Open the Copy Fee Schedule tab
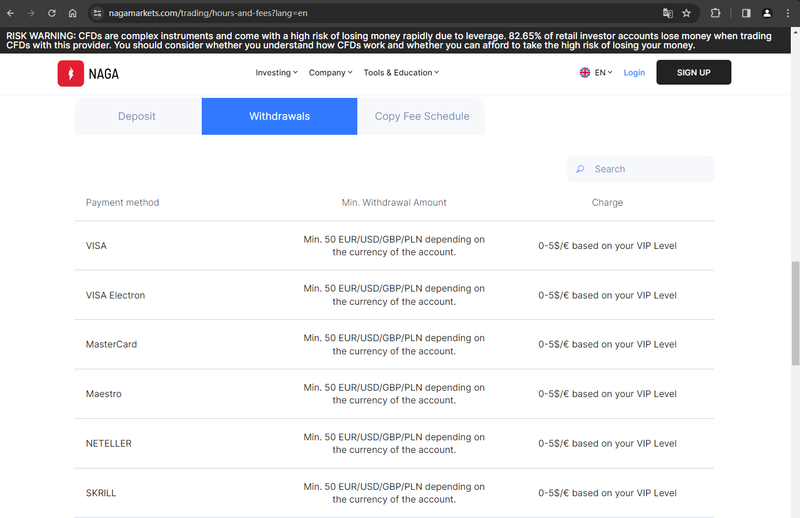 tap(422, 116)
